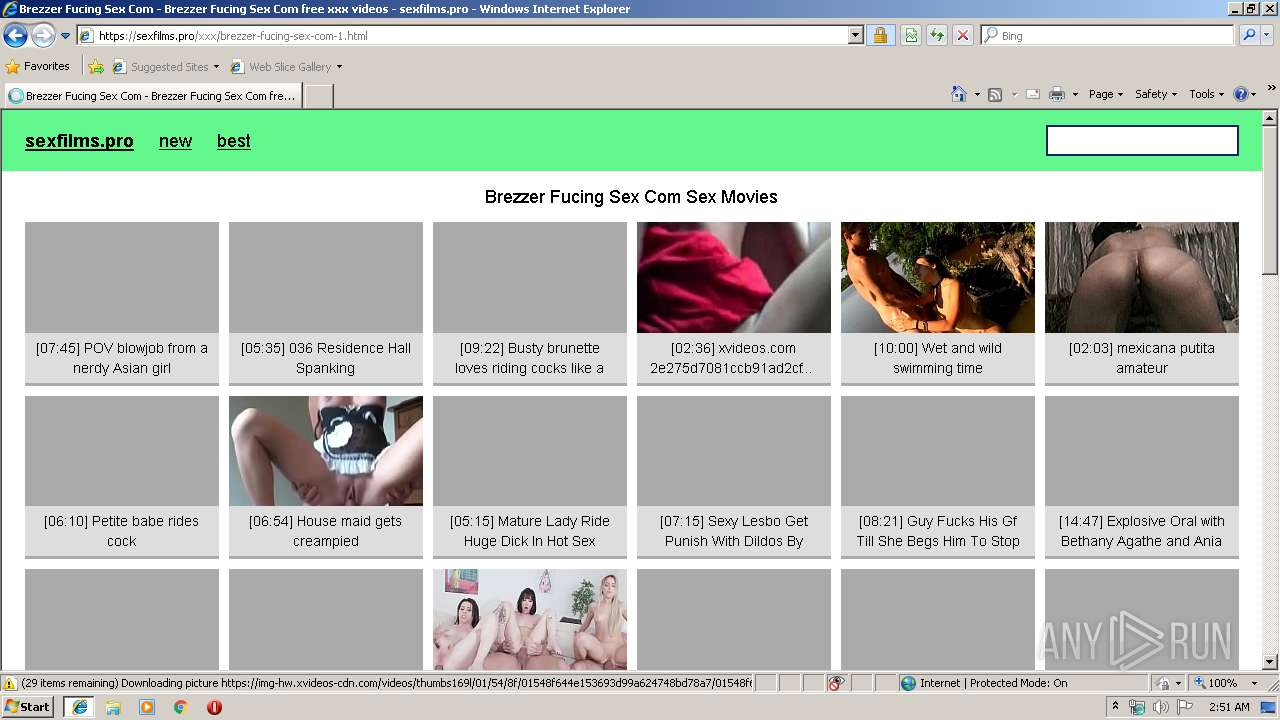Expand the Print dropdown arrow

1075,94
